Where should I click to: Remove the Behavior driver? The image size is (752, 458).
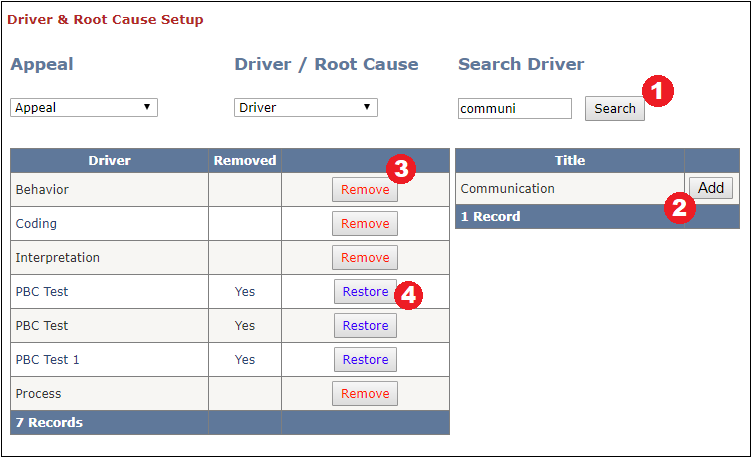coord(365,189)
